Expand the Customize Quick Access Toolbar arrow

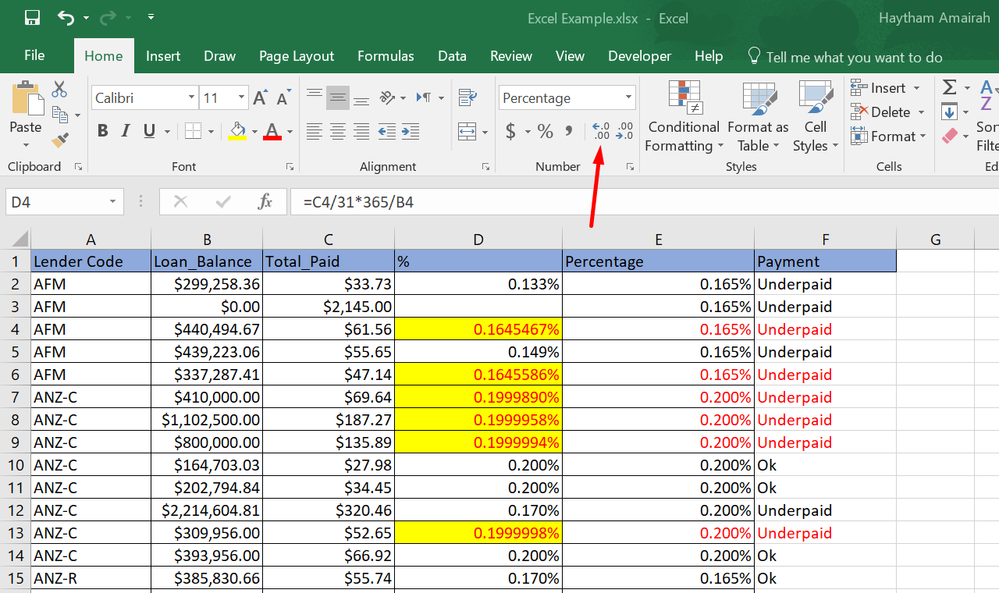pos(151,17)
